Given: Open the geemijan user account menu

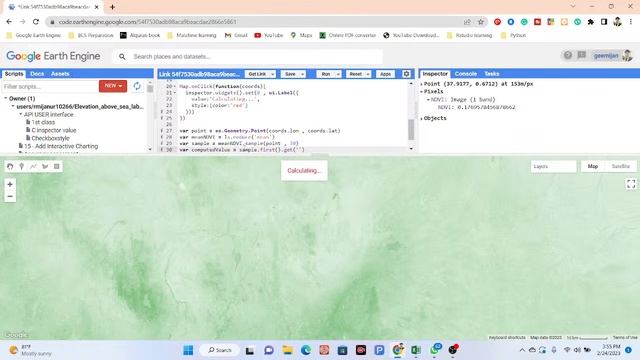Looking at the screenshot, I should 612,56.
